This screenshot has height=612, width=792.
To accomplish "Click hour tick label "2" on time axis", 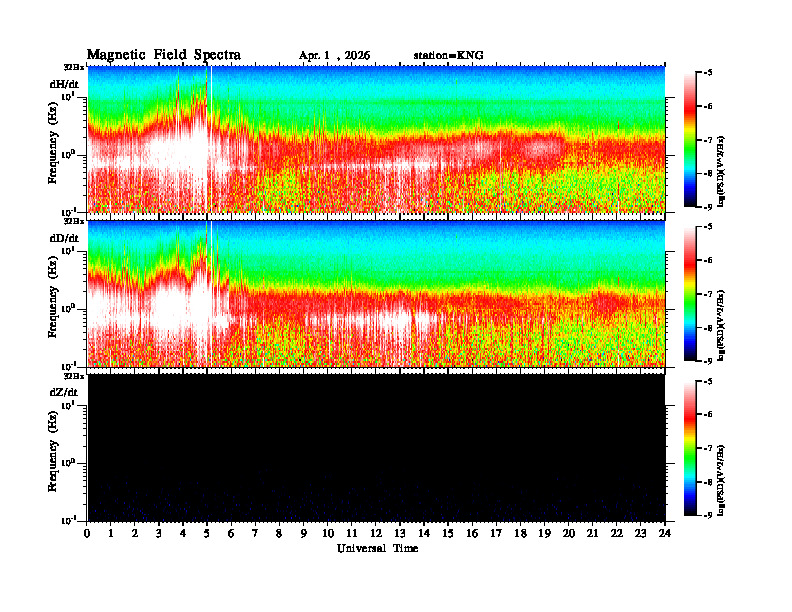I will pos(135,533).
